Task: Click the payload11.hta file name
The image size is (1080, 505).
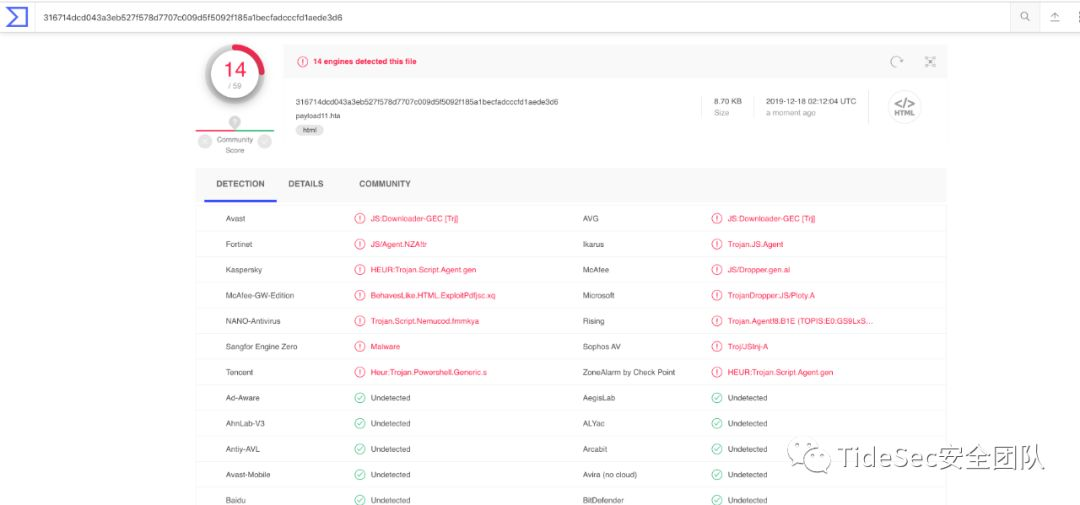Action: (x=317, y=116)
